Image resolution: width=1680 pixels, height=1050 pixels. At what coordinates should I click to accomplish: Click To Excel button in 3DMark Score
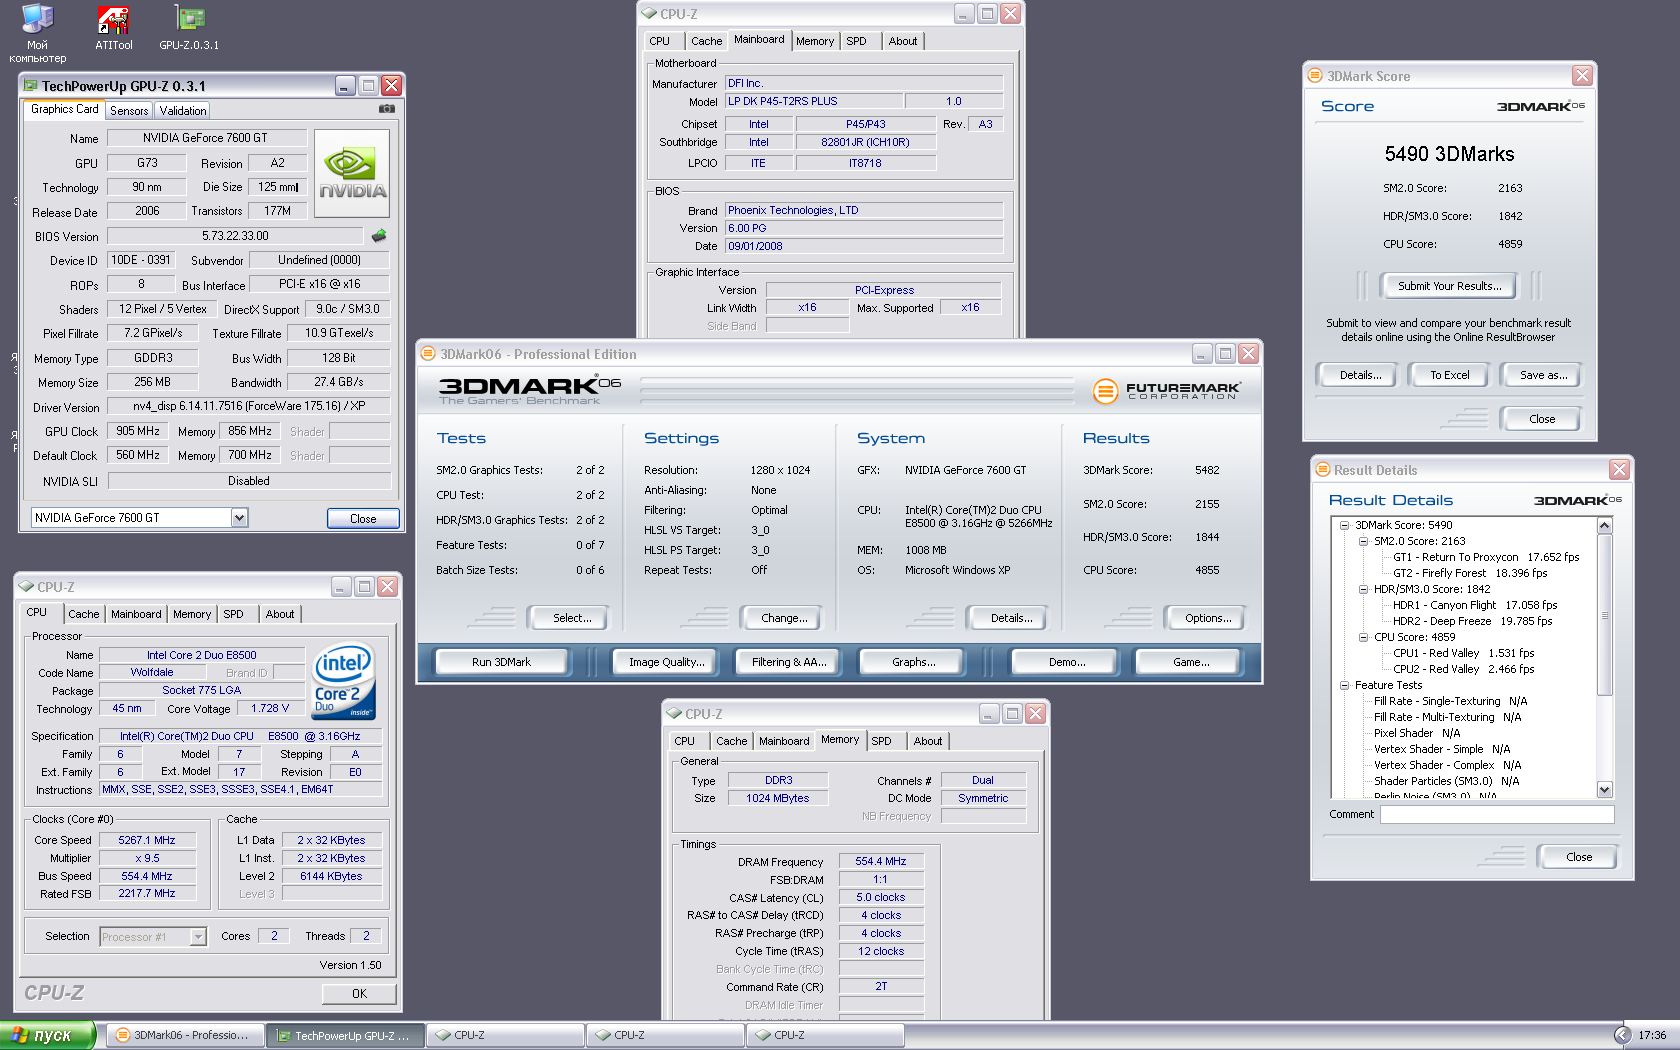pos(1449,375)
